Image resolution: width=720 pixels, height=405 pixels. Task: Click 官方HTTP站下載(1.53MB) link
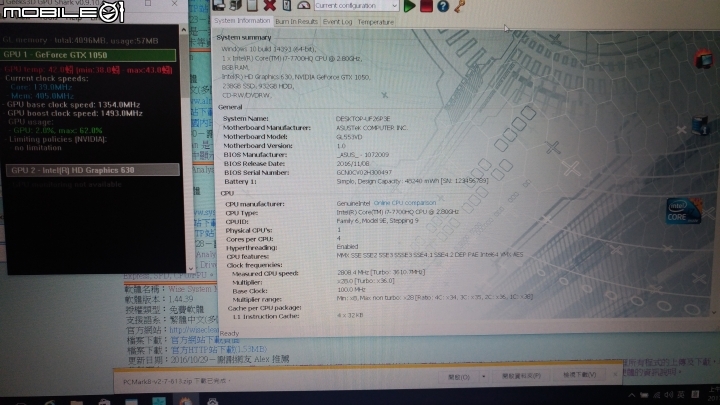coord(219,349)
